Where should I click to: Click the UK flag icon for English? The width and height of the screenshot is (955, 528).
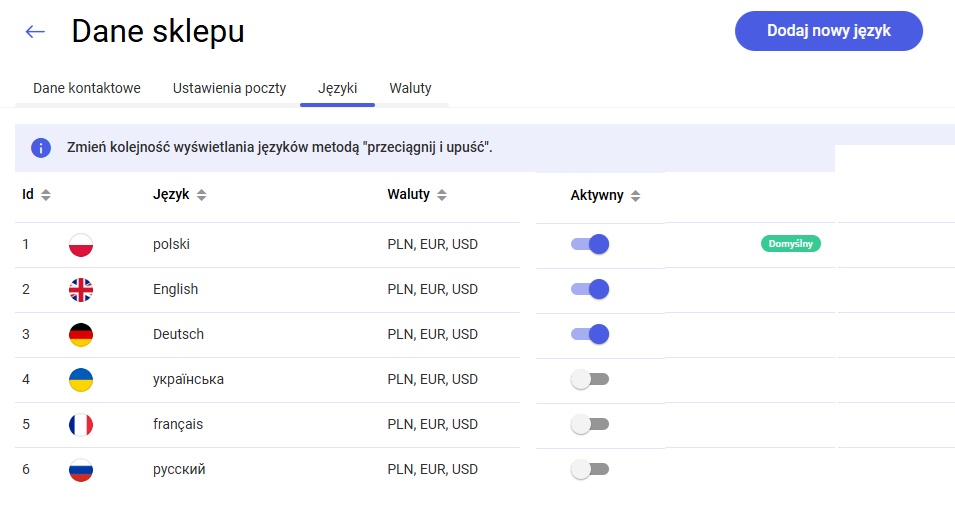(x=81, y=290)
